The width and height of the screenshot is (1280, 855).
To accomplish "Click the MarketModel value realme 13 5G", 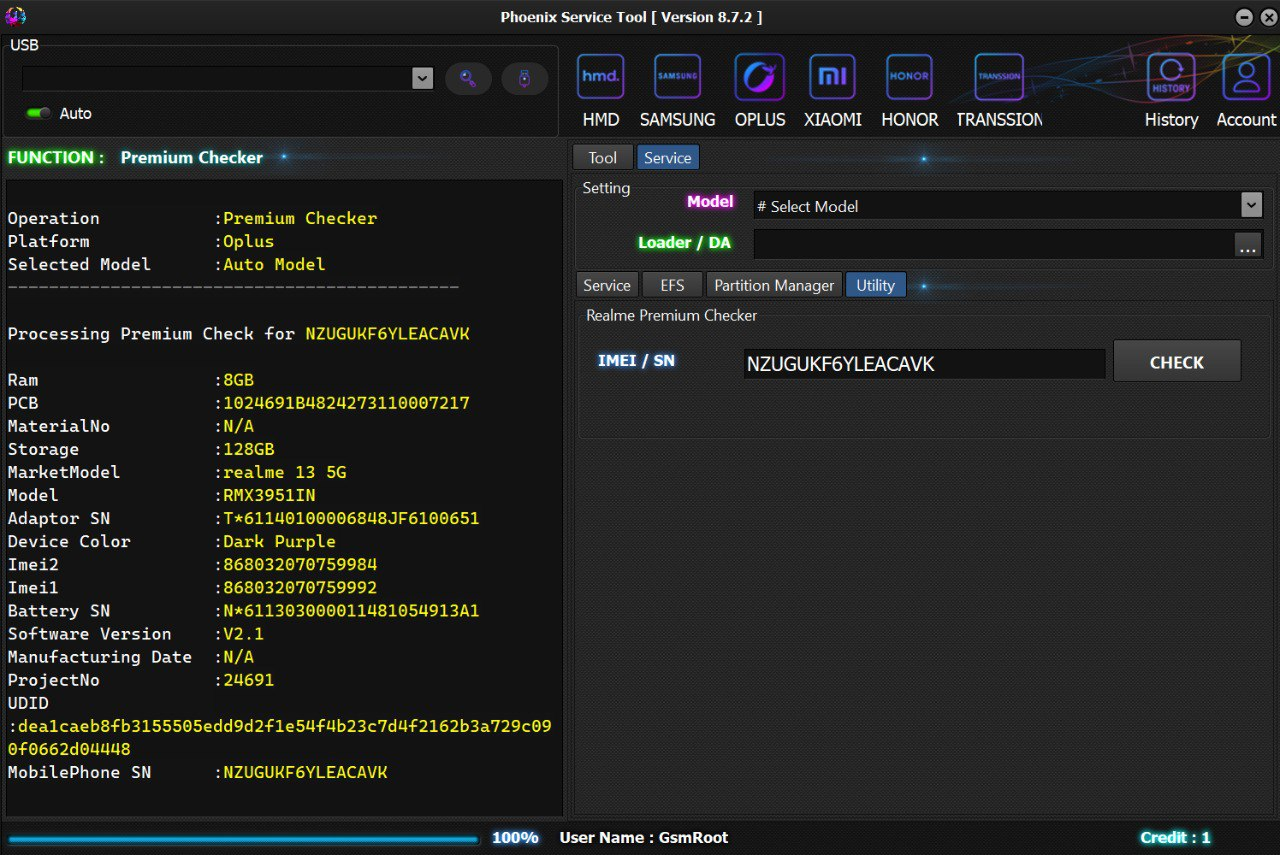I will click(285, 472).
